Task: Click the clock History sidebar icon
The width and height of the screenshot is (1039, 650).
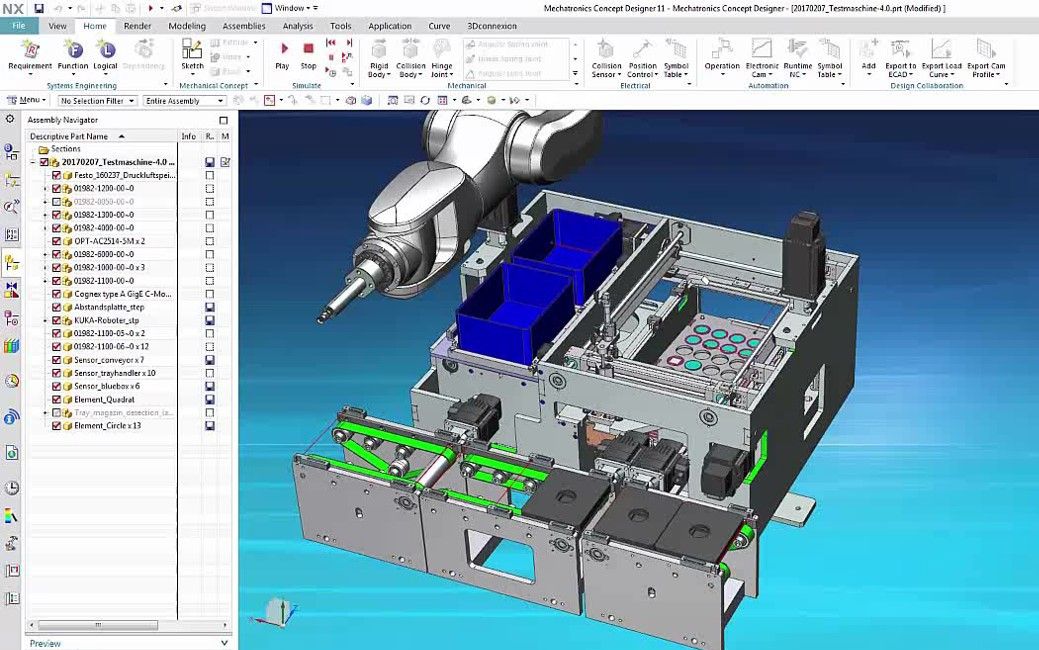Action: [12, 488]
